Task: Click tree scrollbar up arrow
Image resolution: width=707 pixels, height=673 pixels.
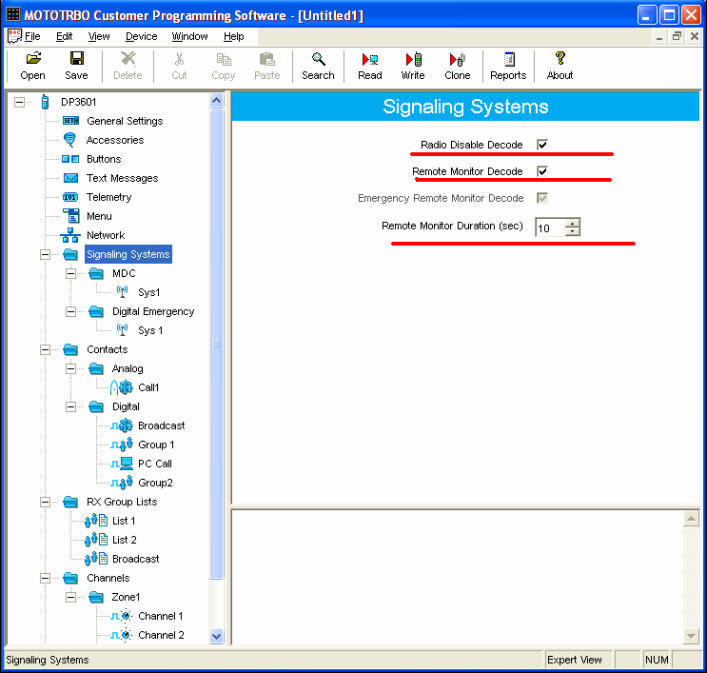Action: pos(217,101)
